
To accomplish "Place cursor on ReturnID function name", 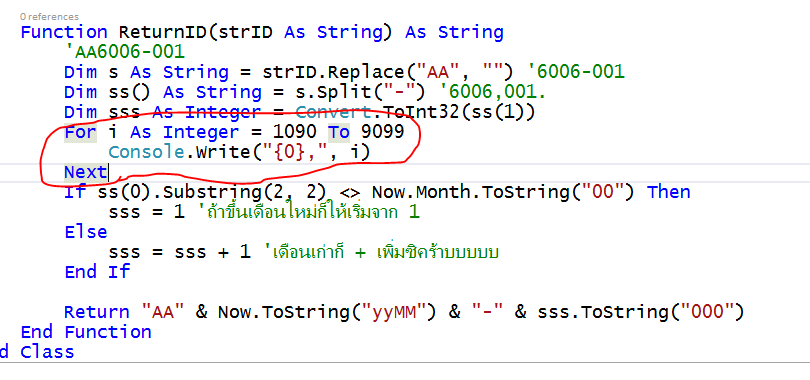I will 162,32.
